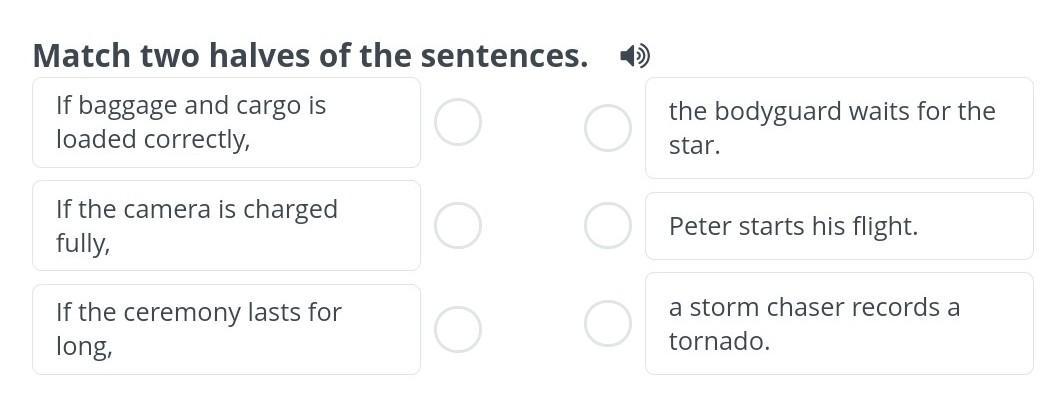This screenshot has height=401, width=1053.
Task: Click the words 'loaded correctly,' in the first card
Action: click(152, 139)
